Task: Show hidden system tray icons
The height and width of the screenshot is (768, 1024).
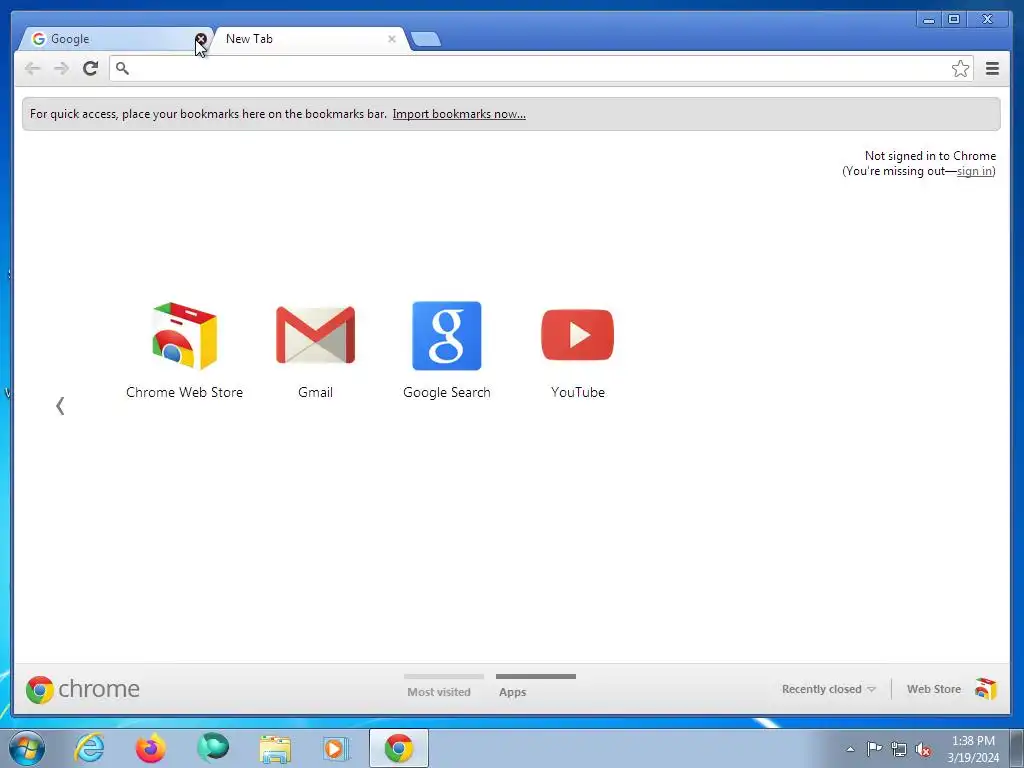Action: click(850, 749)
